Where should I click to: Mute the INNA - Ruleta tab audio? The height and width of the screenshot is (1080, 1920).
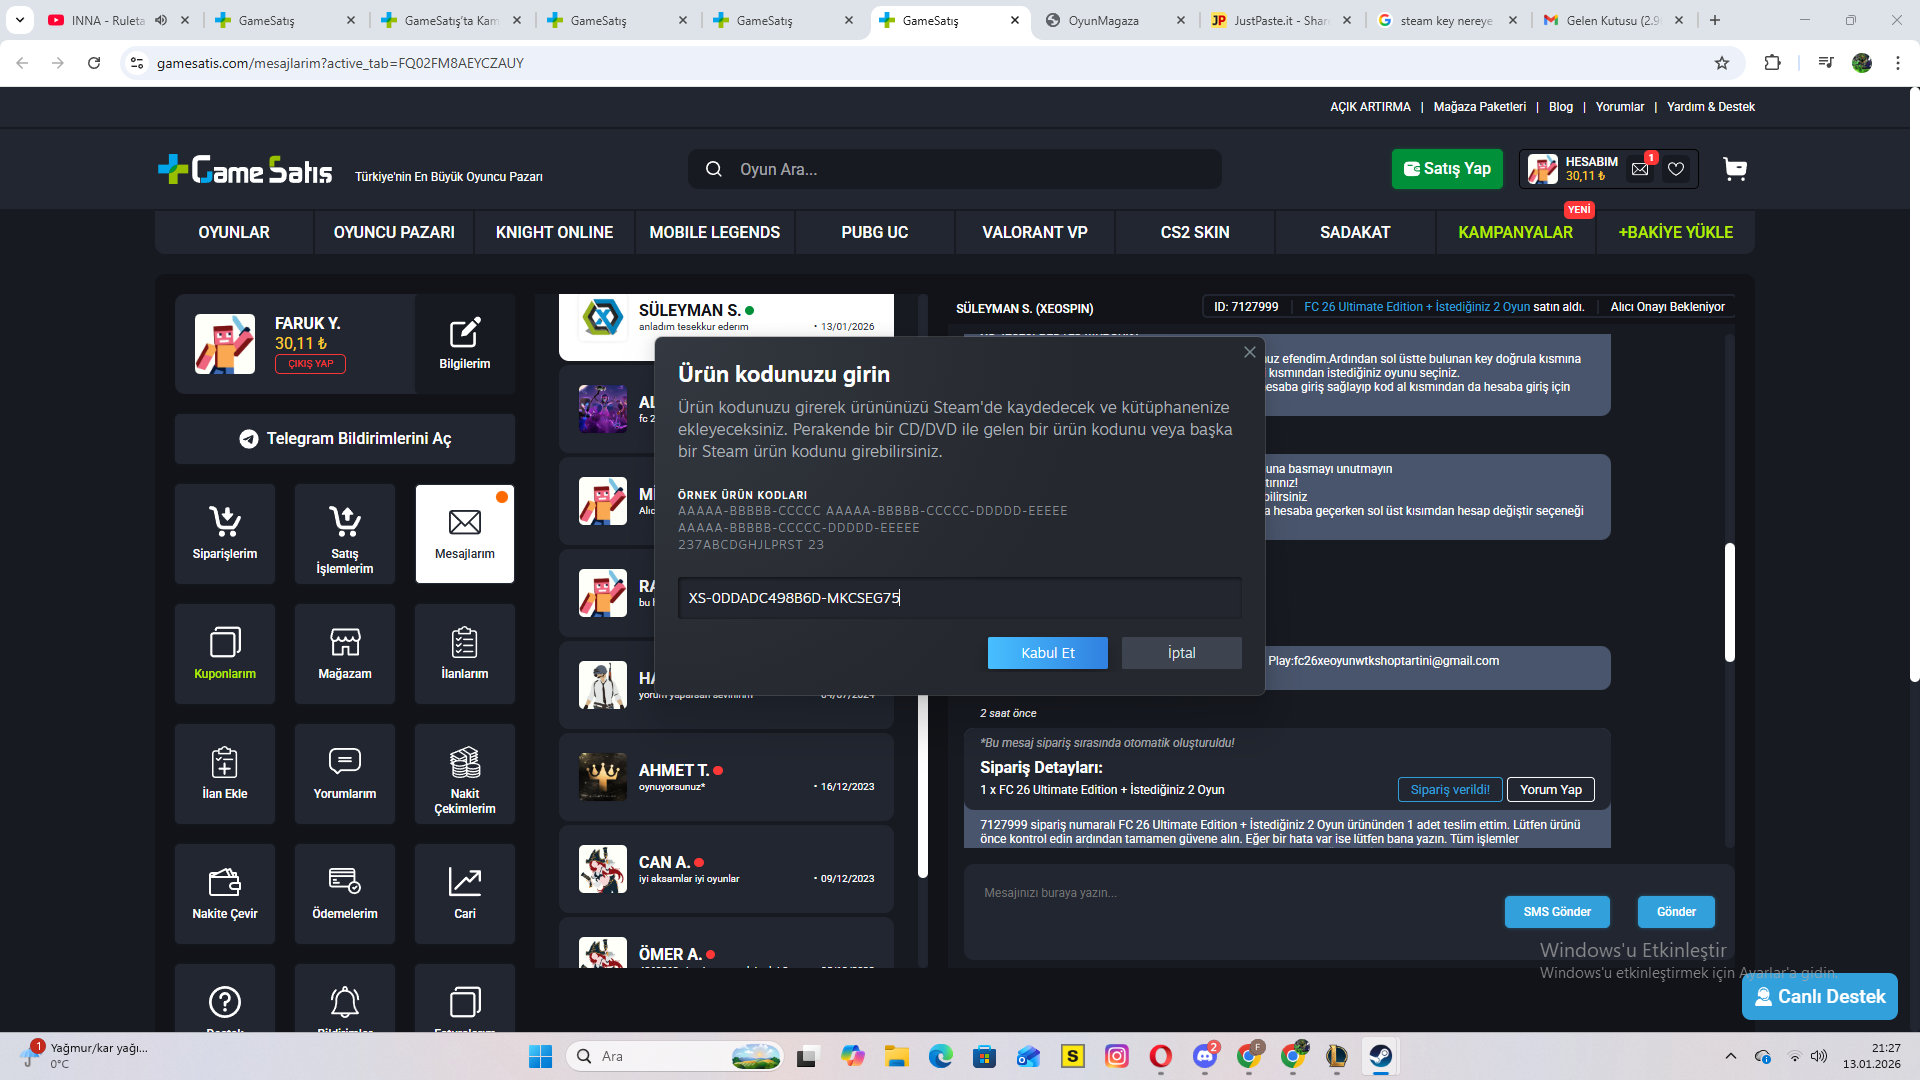tap(161, 20)
